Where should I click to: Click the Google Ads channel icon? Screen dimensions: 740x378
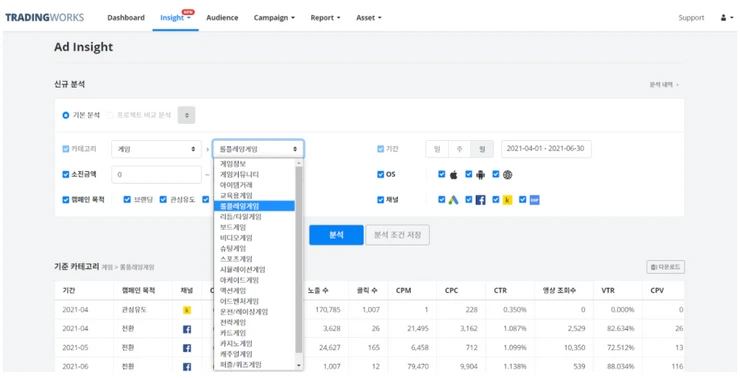(x=454, y=200)
